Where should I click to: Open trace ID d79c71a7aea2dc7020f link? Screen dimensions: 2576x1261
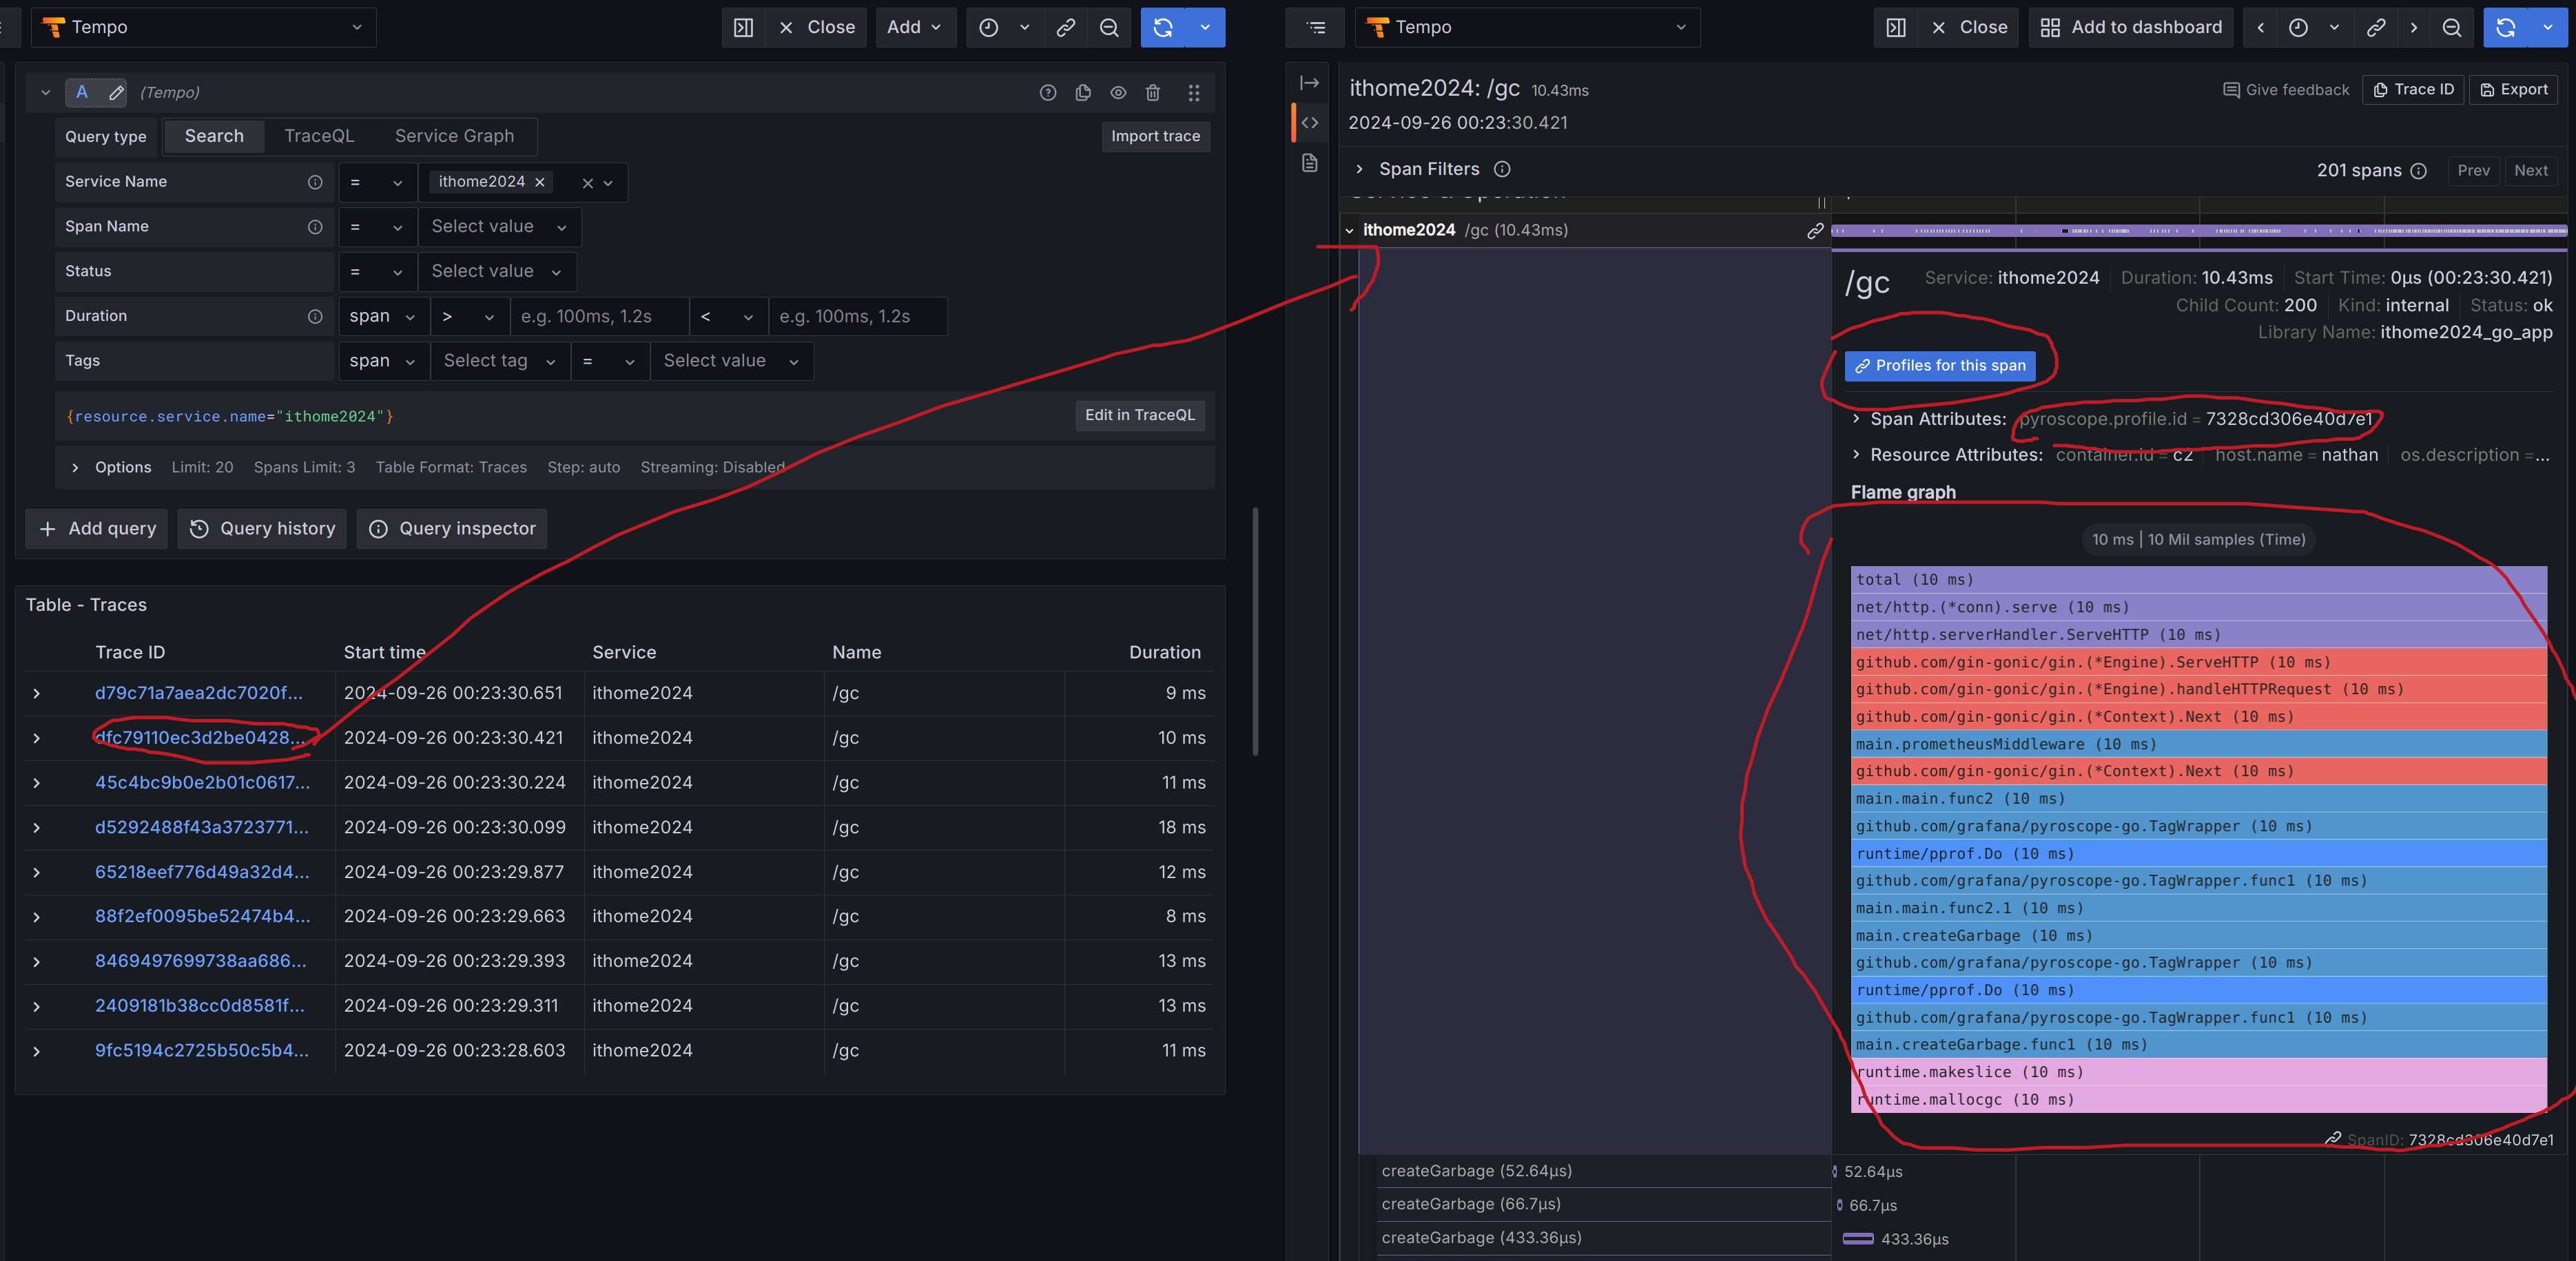pos(198,693)
